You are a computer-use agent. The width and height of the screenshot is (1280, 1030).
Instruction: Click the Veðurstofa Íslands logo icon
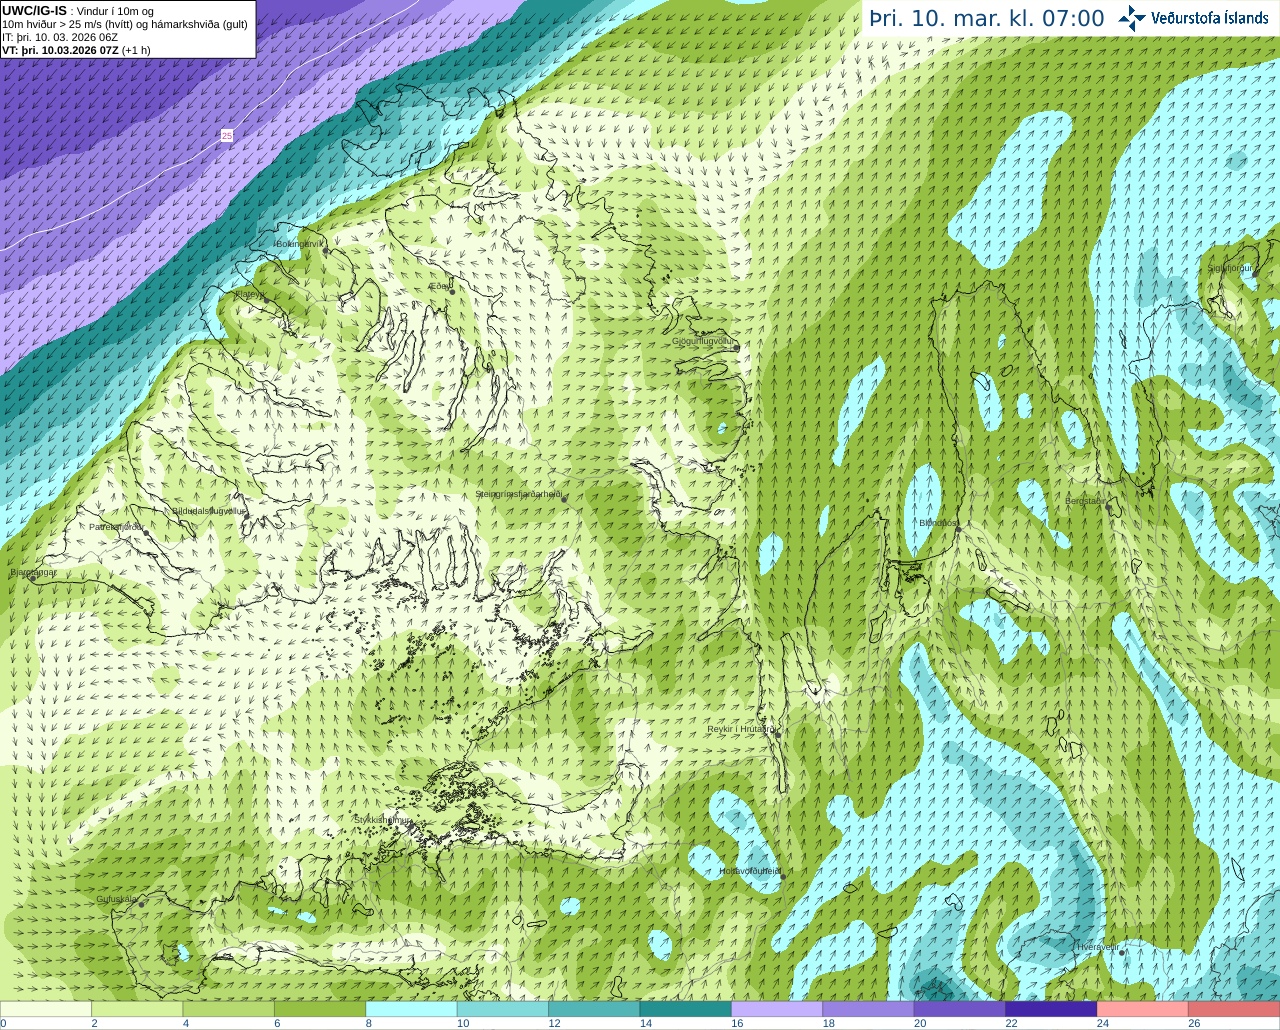(x=1132, y=18)
